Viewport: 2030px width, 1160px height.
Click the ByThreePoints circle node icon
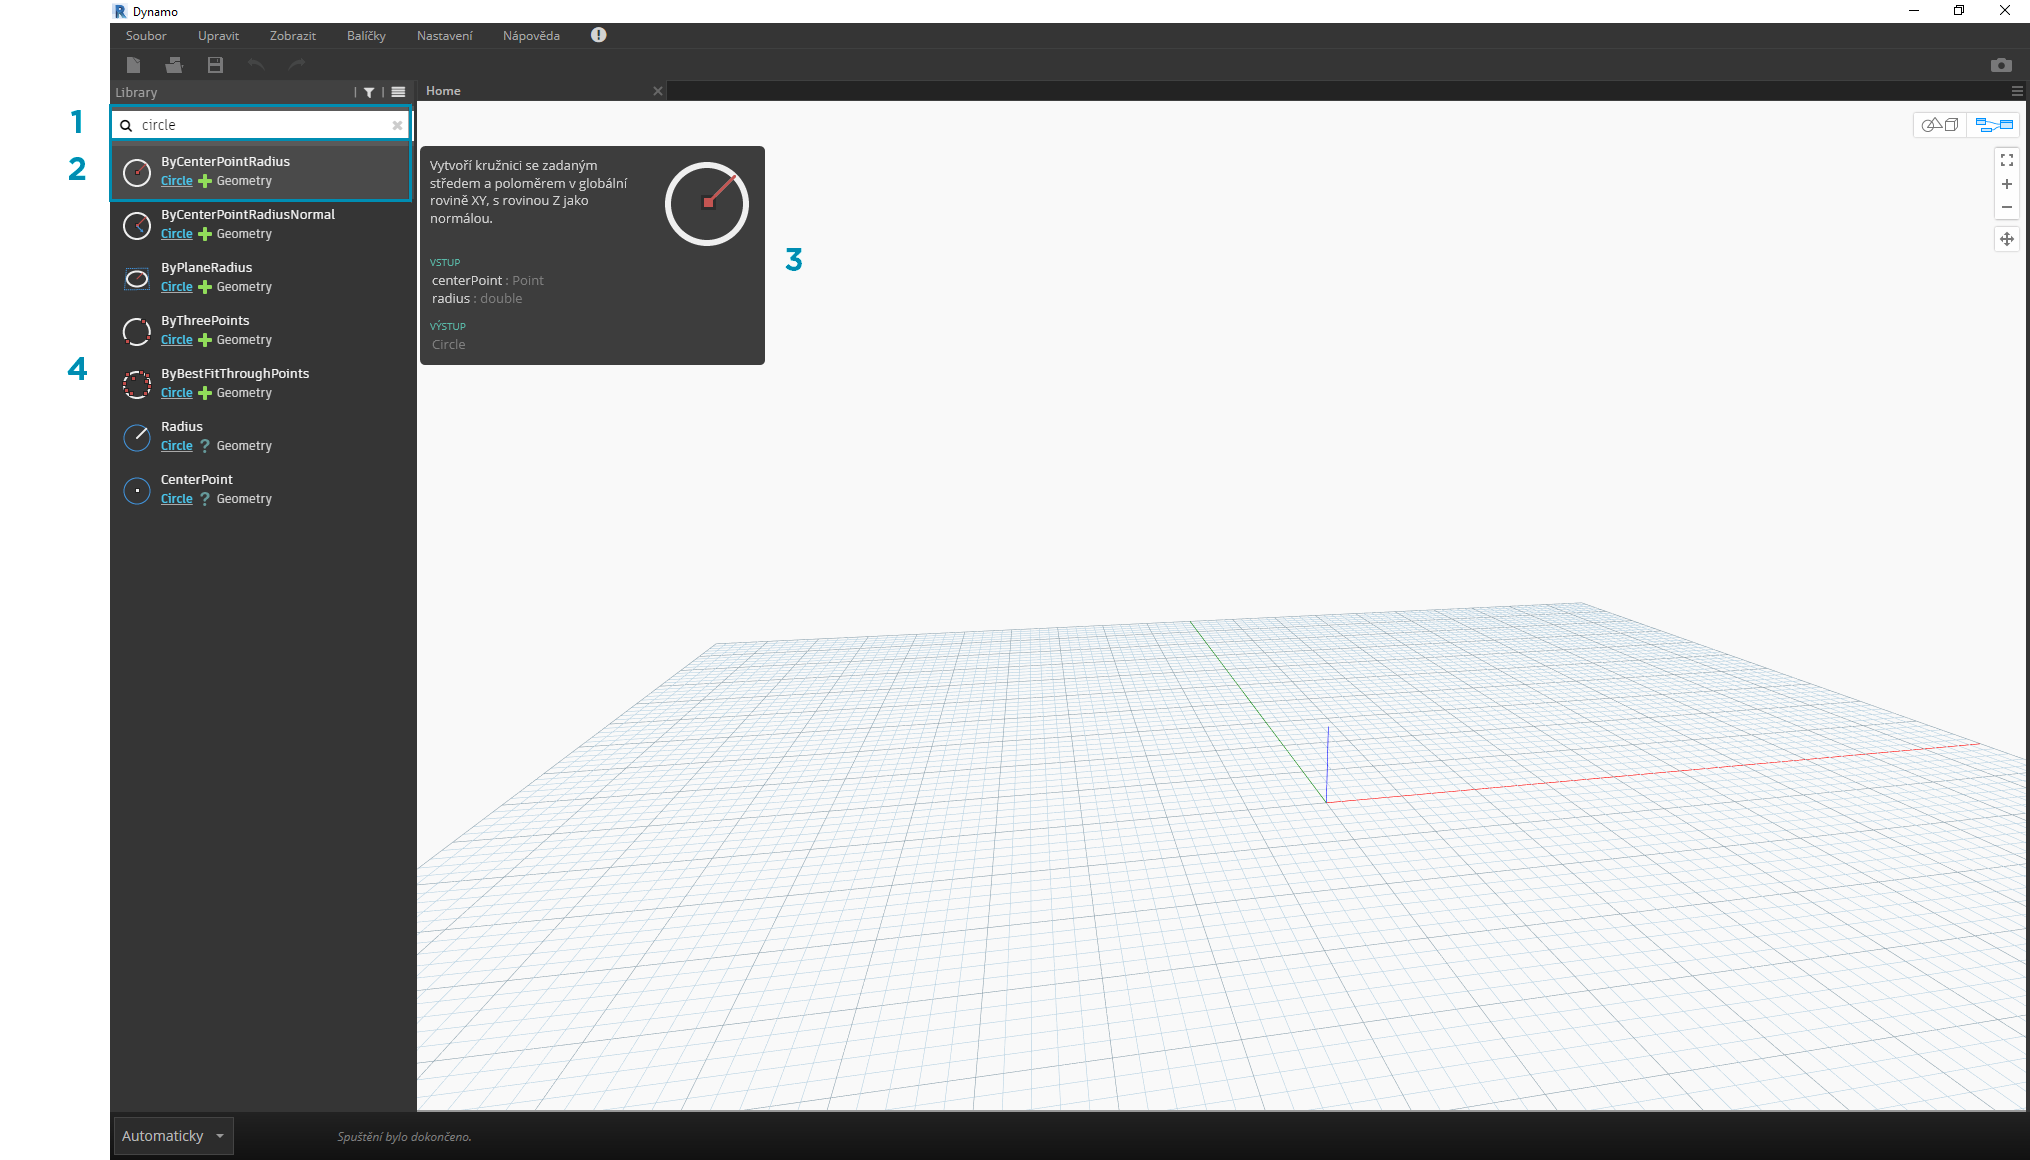point(137,331)
